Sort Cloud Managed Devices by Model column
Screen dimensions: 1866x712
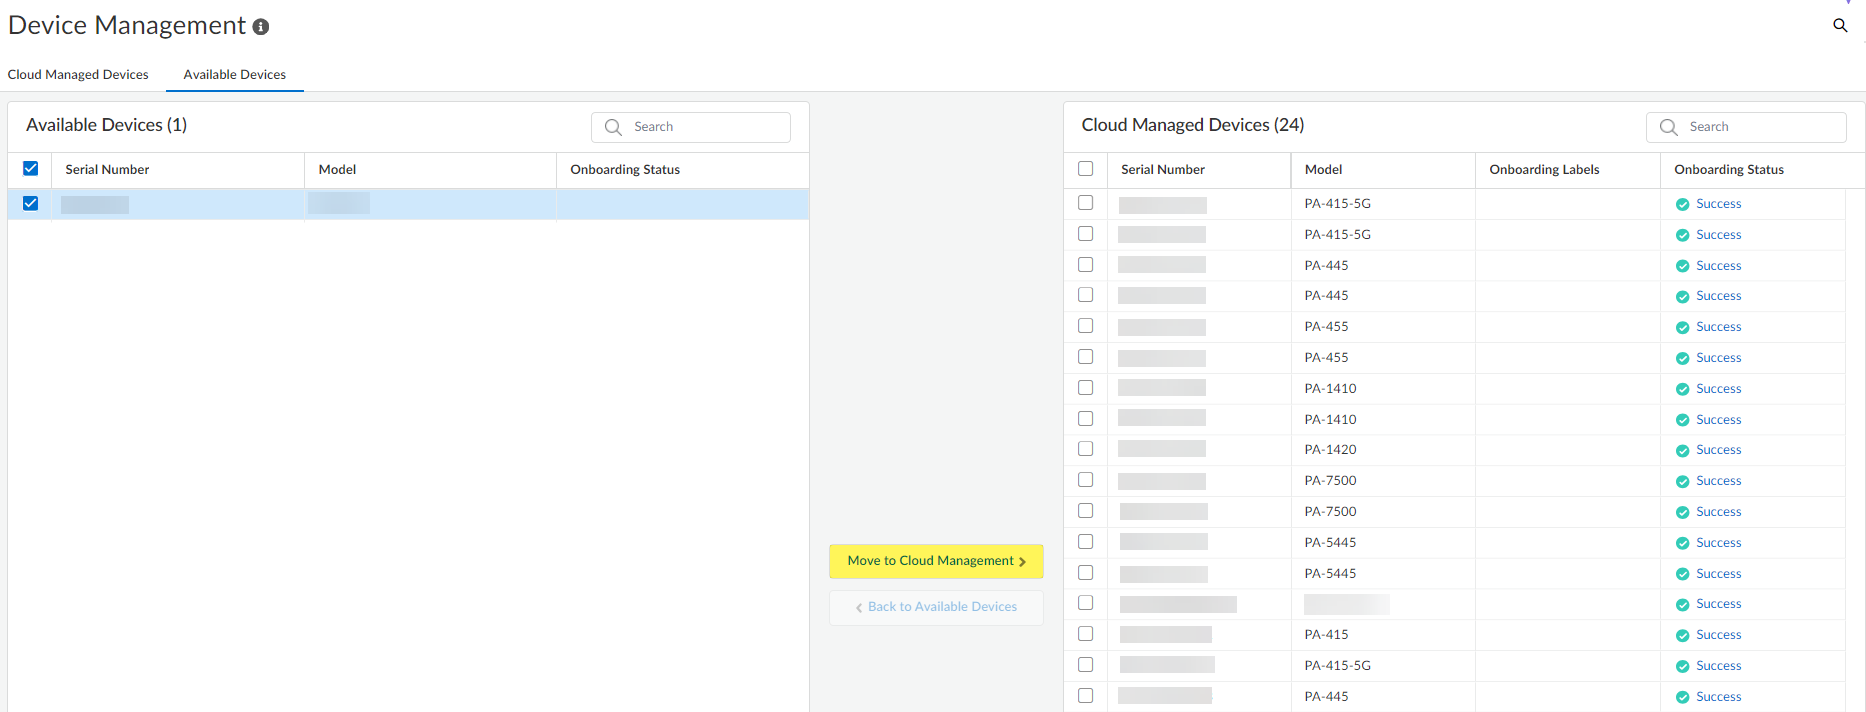pos(1323,170)
